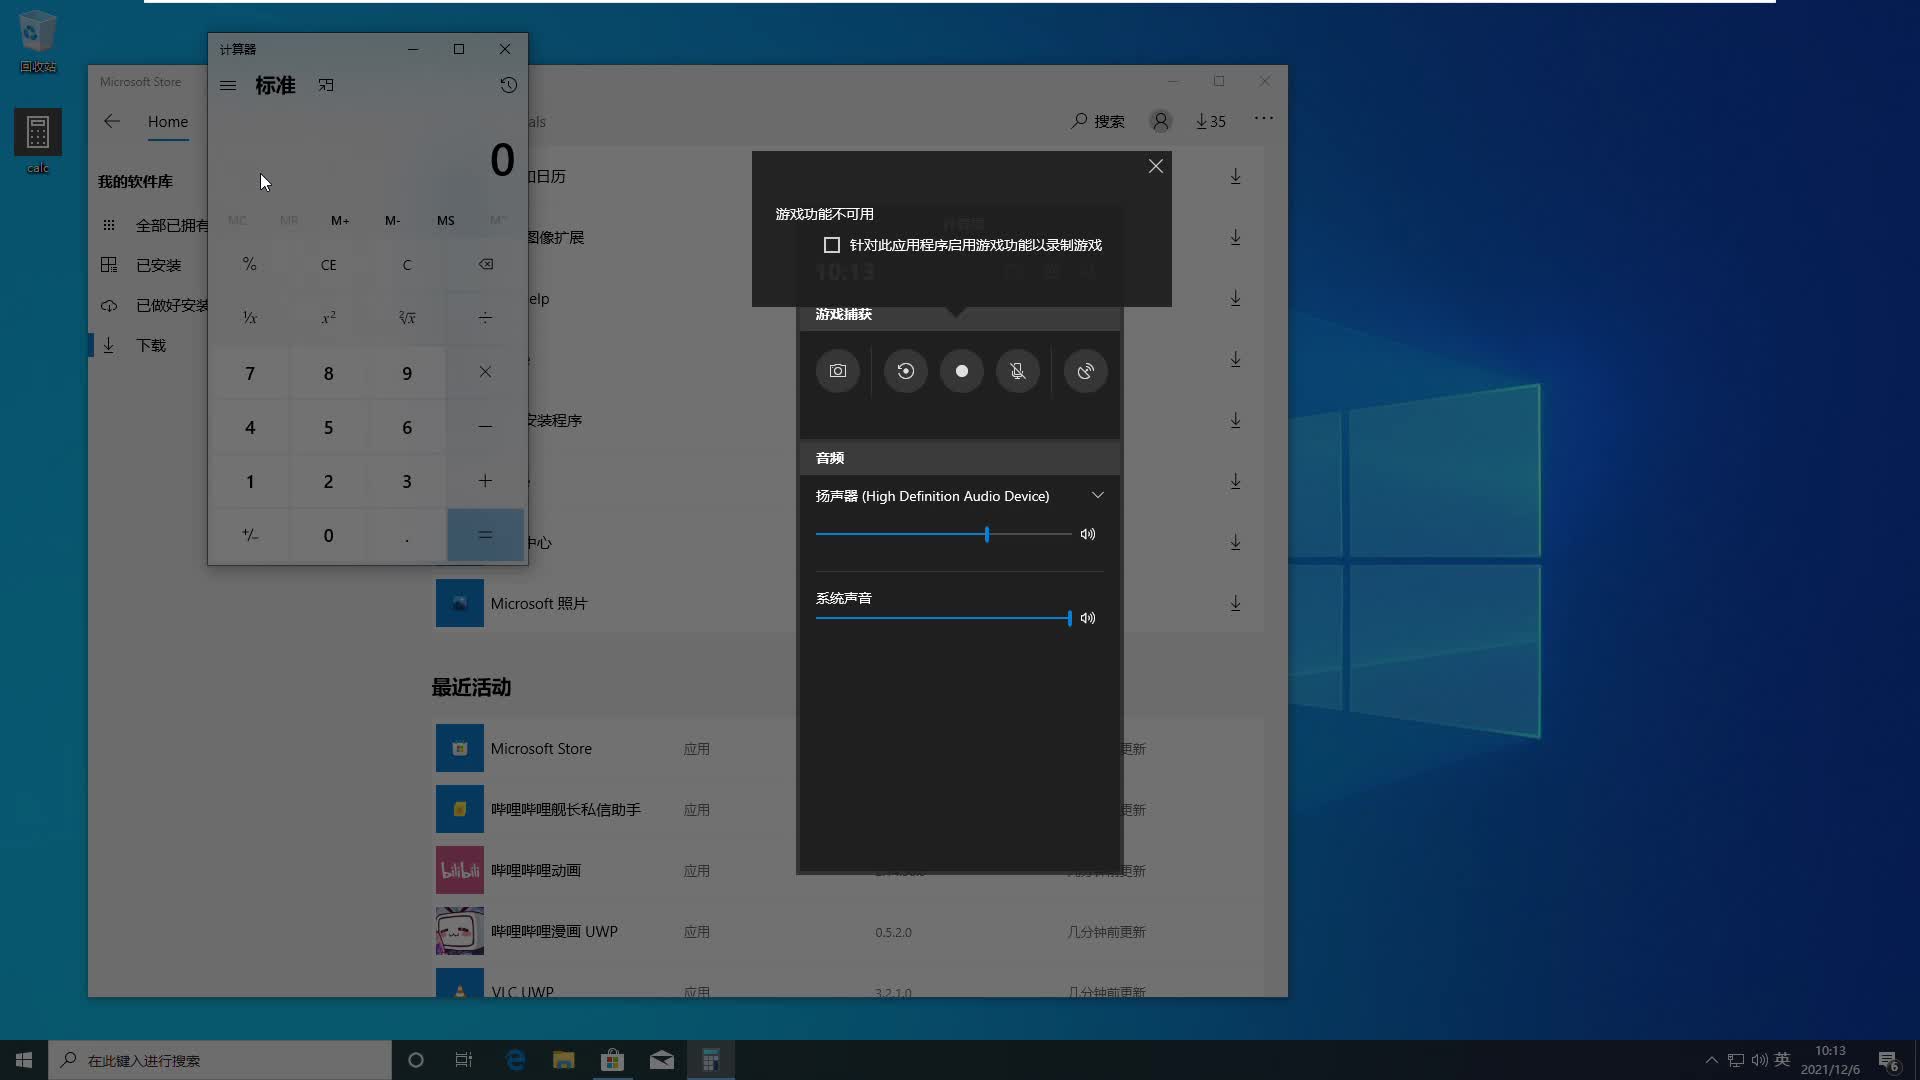
Task: Click the percent key in calculator
Action: 250,264
